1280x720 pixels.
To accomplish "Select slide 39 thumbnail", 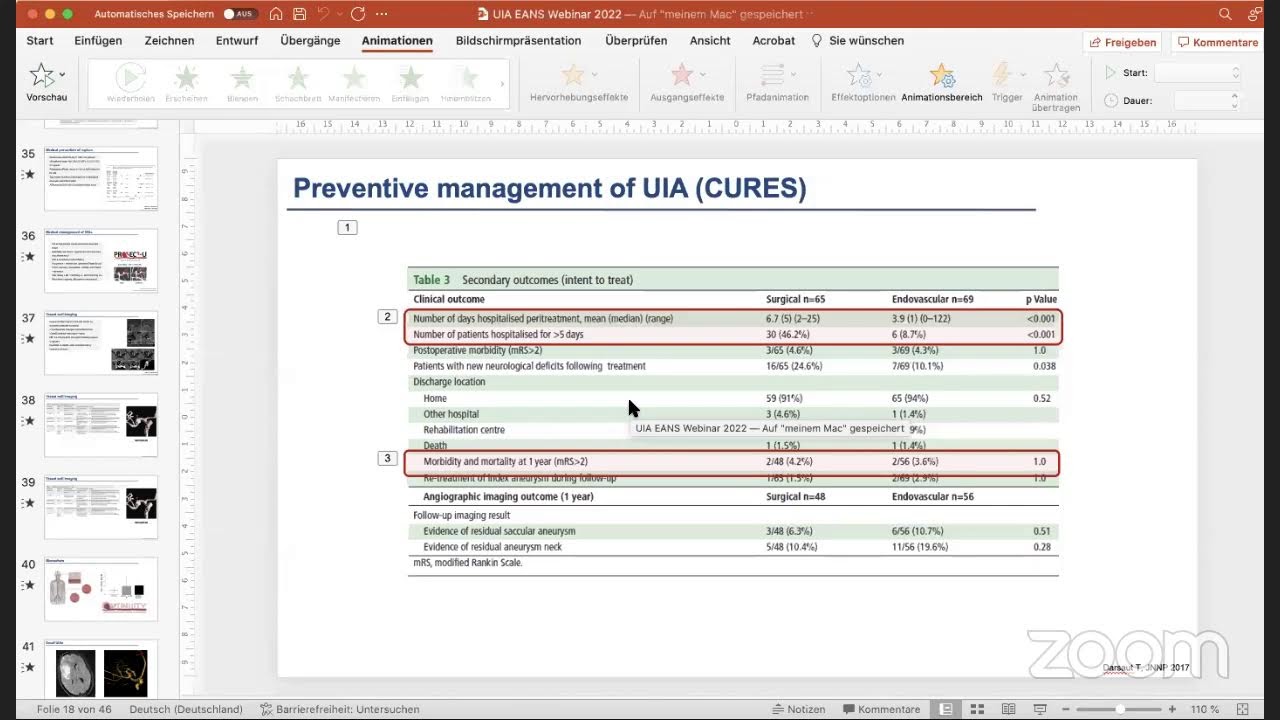I will pyautogui.click(x=100, y=507).
